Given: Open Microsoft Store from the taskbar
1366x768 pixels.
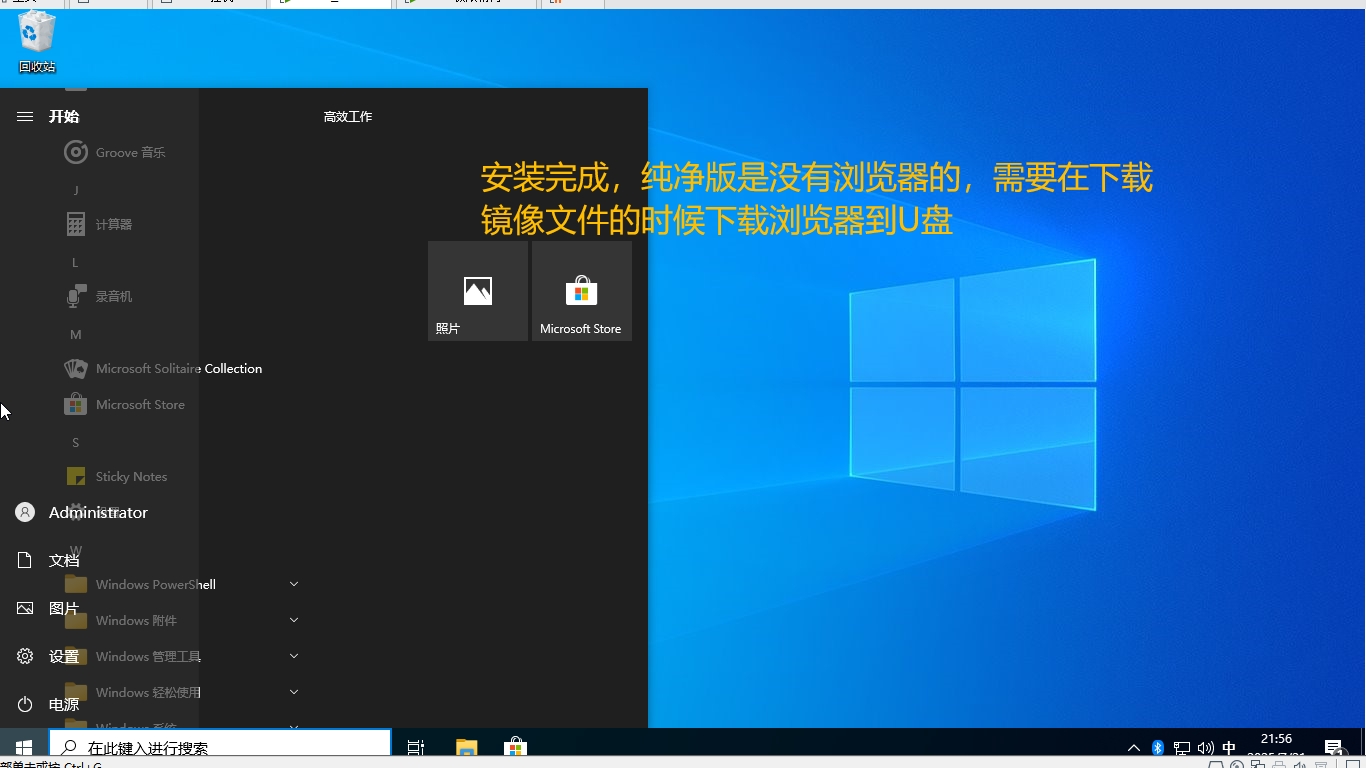Looking at the screenshot, I should pos(515,747).
